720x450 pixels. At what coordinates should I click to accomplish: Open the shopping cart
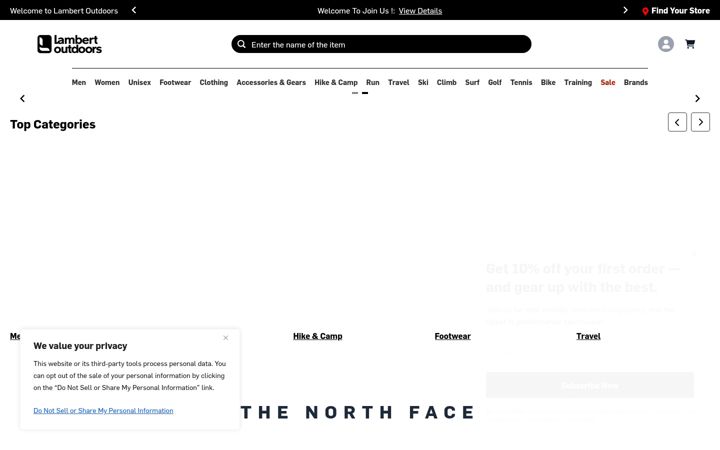[x=690, y=44]
